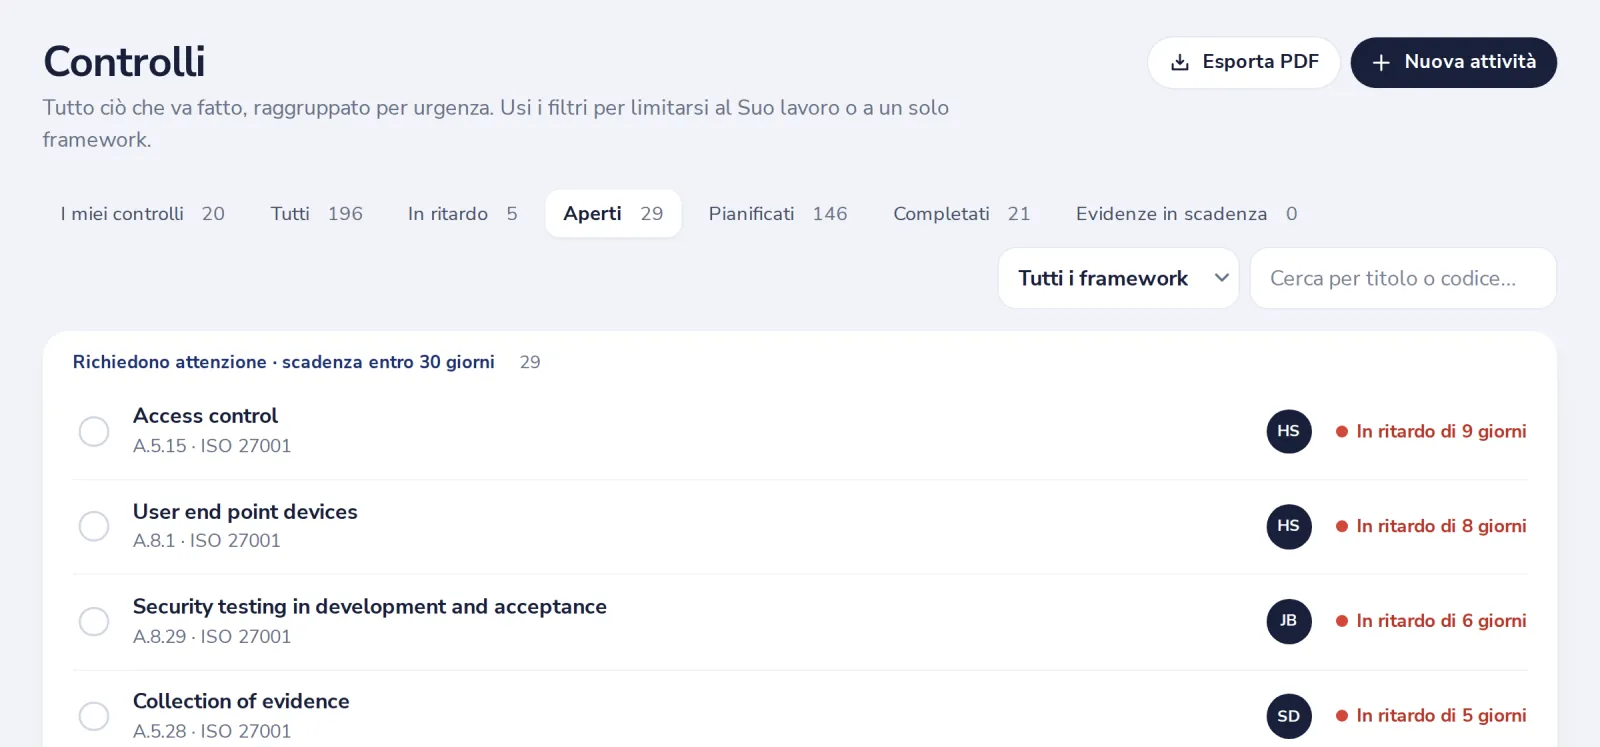Mark Access control as complete

click(94, 431)
